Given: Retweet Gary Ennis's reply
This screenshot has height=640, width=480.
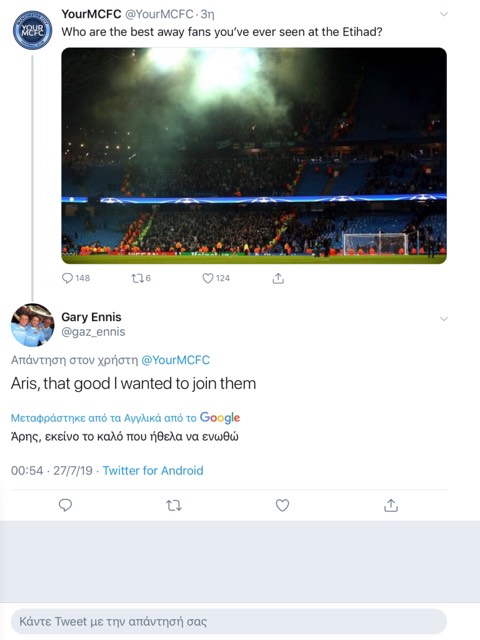Looking at the screenshot, I should pos(174,506).
